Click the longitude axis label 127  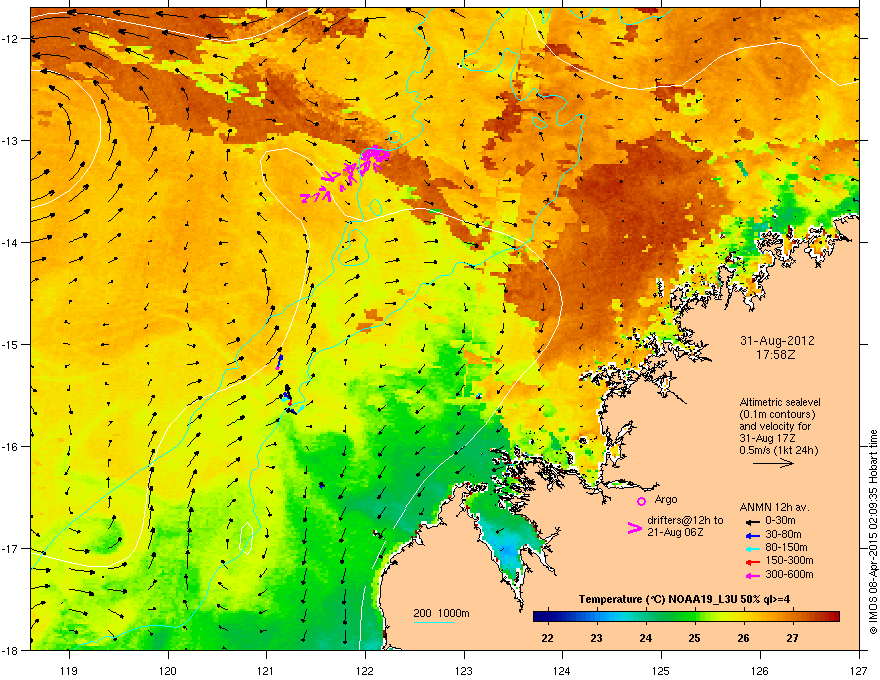point(859,671)
